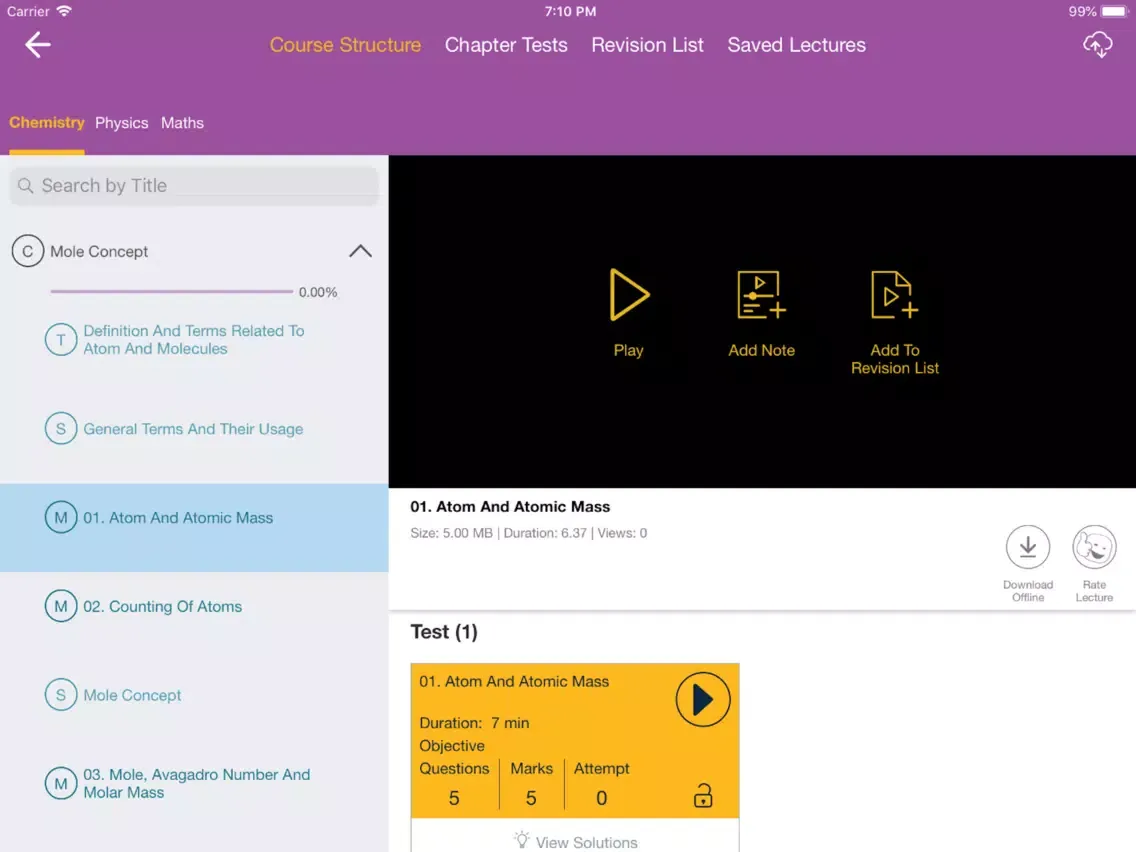The width and height of the screenshot is (1136, 852).
Task: Start the Atom And Atomic Mass test
Action: click(x=703, y=699)
